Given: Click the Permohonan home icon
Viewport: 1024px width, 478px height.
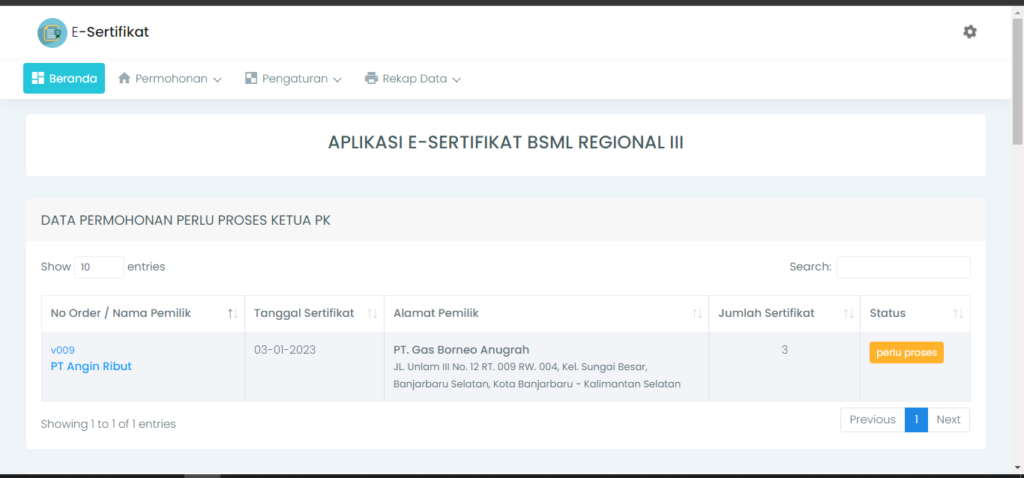Looking at the screenshot, I should point(125,78).
